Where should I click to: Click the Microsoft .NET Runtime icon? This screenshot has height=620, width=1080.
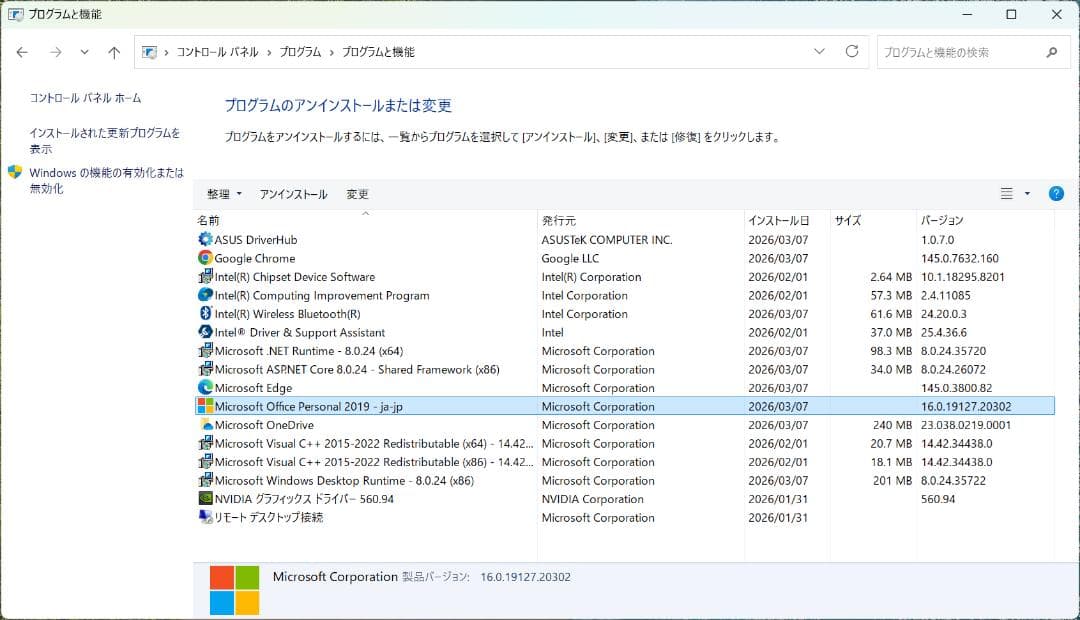point(205,351)
